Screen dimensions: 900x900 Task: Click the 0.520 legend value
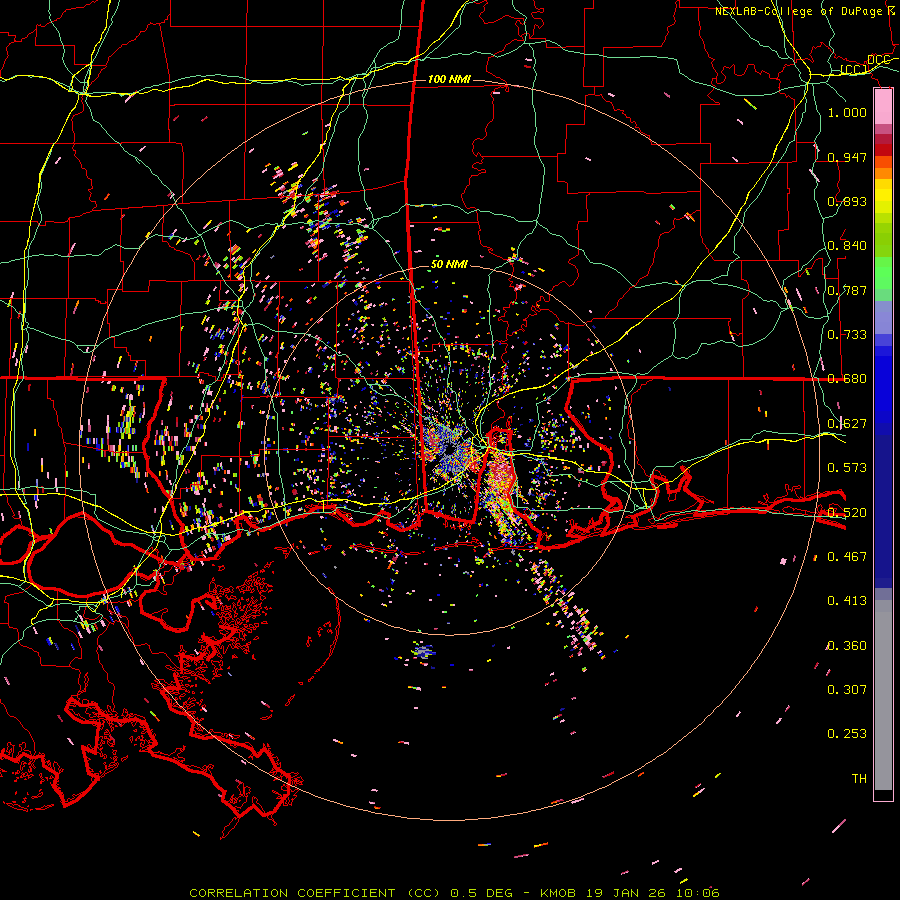(847, 513)
